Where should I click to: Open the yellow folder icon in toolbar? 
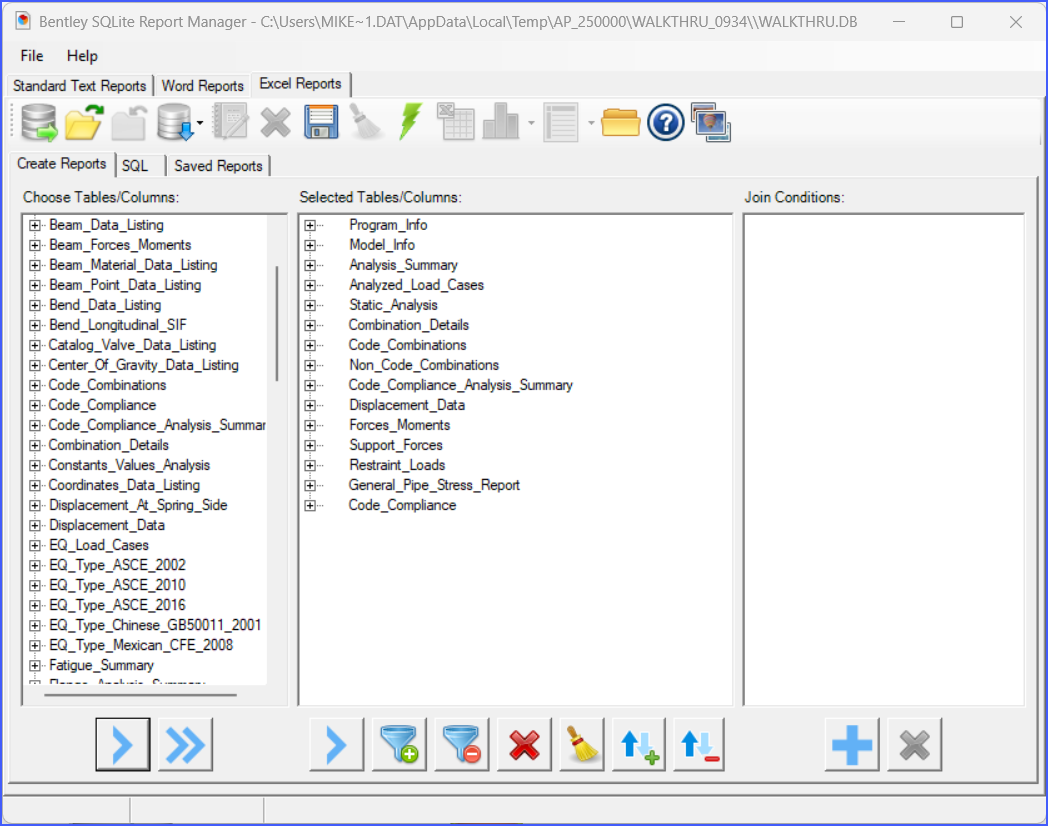[x=621, y=122]
